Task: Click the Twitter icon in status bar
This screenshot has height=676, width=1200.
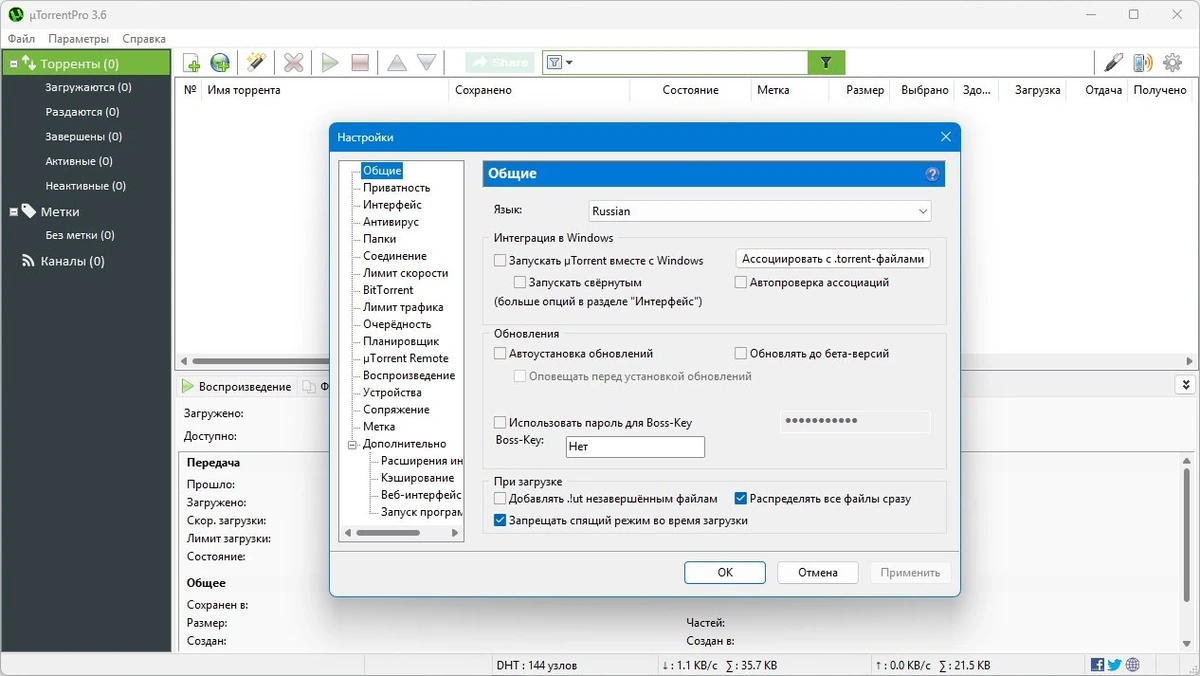Action: tap(1115, 665)
